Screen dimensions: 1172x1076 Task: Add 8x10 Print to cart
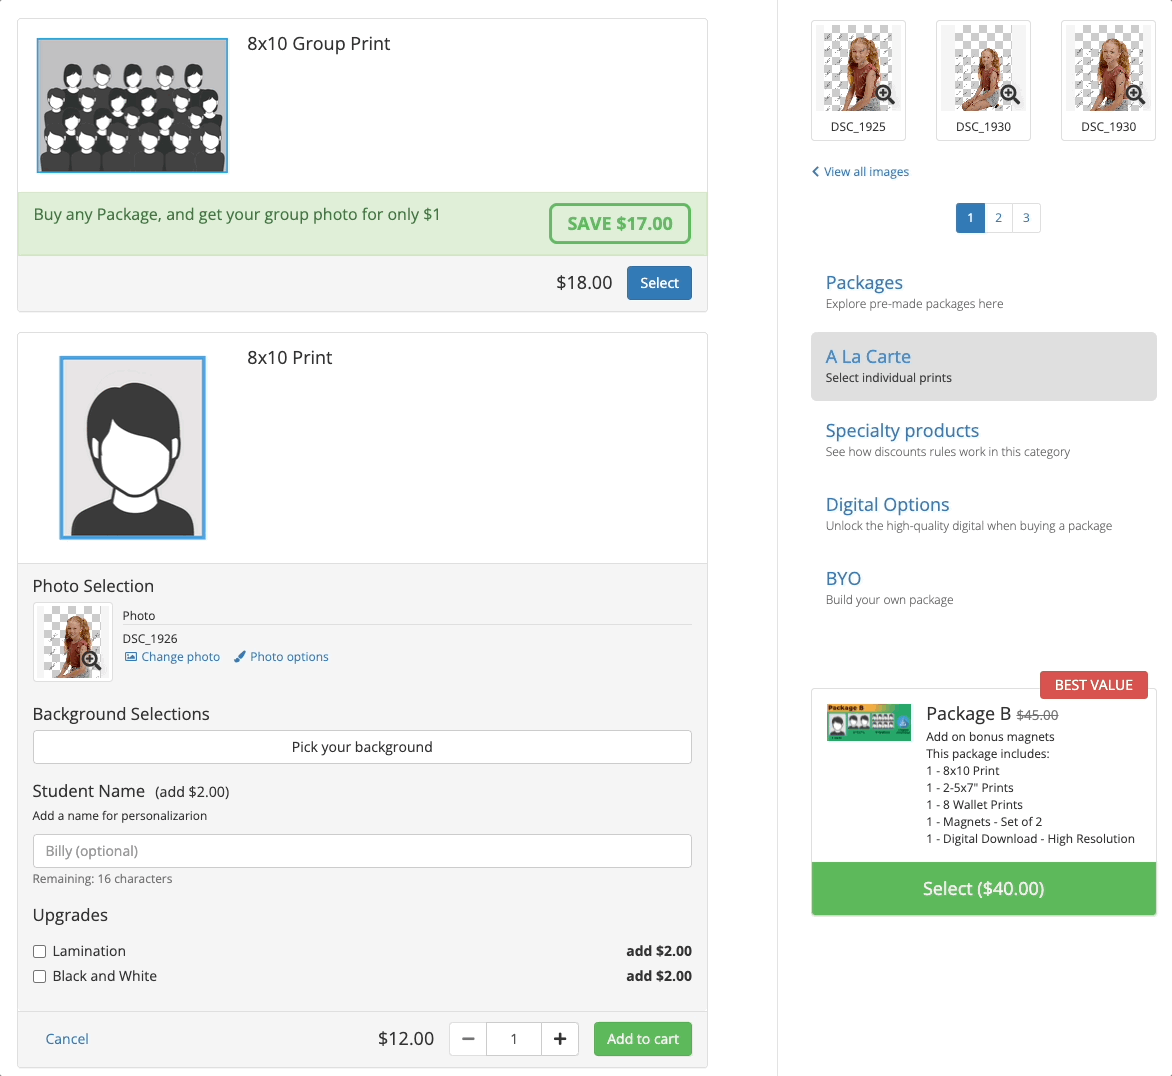click(643, 1039)
